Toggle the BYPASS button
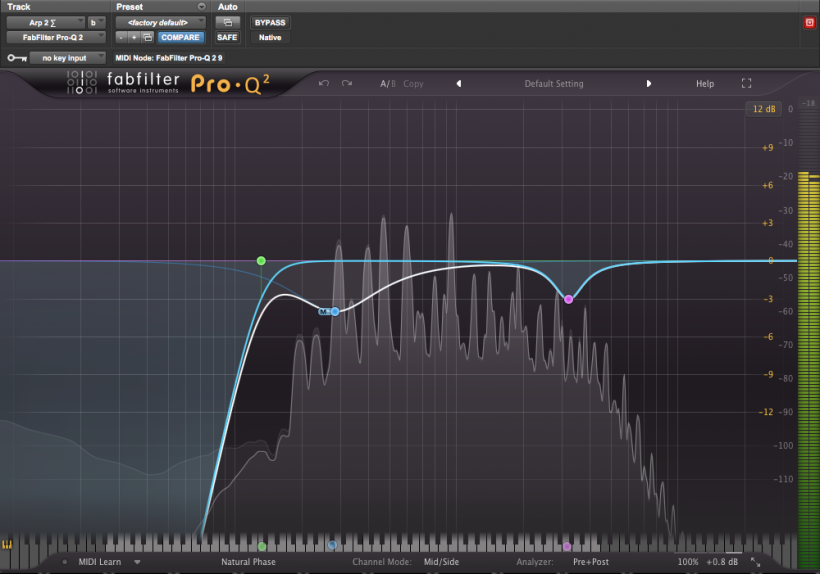The width and height of the screenshot is (820, 574). pyautogui.click(x=270, y=22)
